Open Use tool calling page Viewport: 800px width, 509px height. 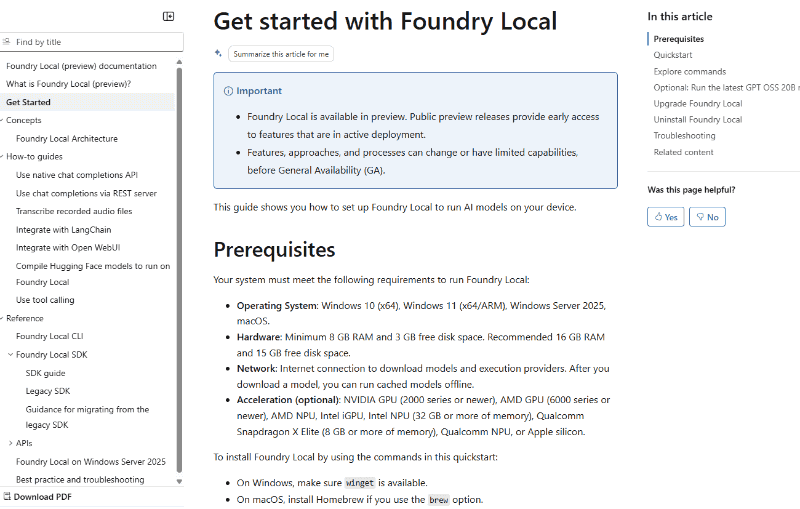pyautogui.click(x=45, y=300)
